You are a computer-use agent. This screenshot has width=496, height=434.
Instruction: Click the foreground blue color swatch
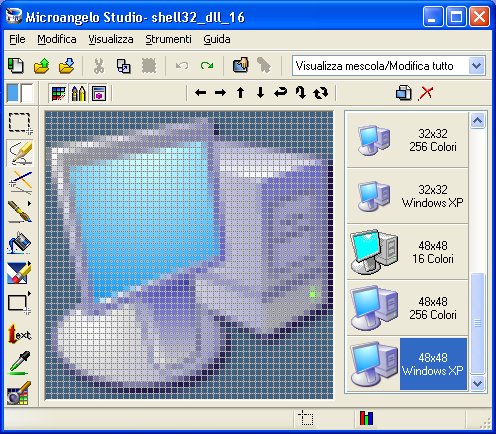(13, 93)
